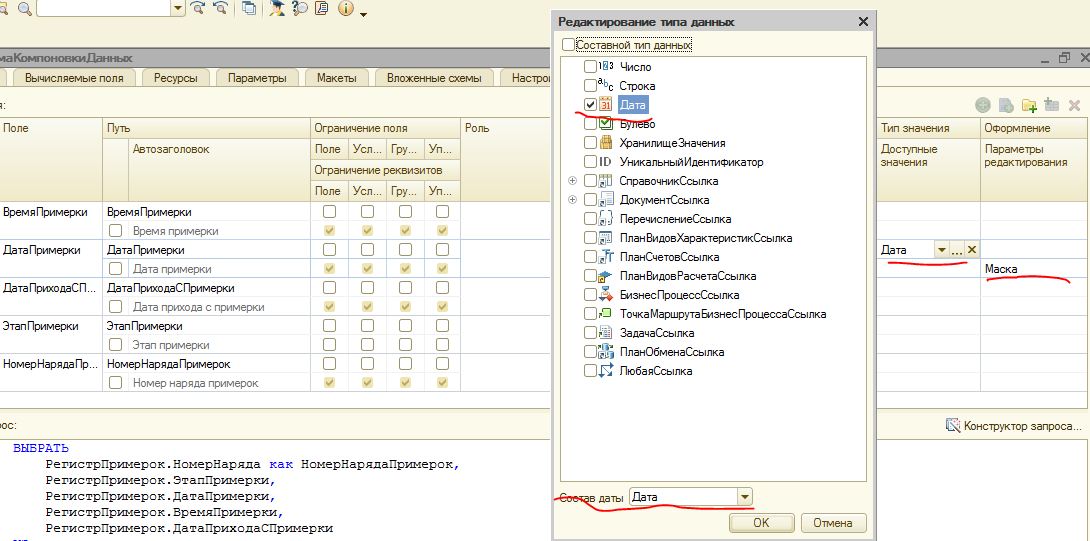
Task: Click the add table group icon above table
Action: click(x=1051, y=105)
